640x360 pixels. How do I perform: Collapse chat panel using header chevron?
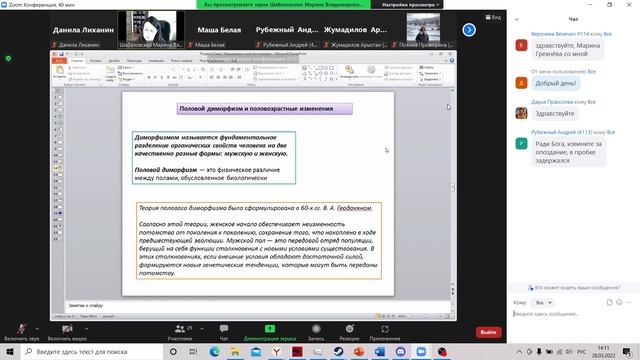517,19
